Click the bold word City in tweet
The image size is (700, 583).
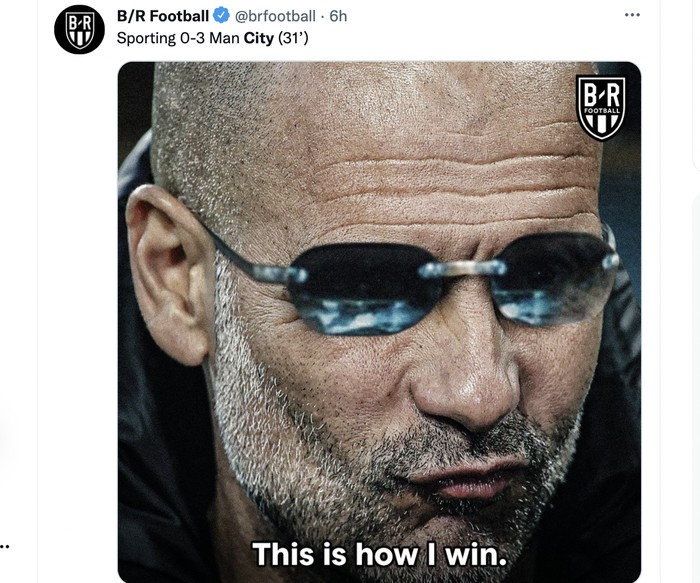[258, 39]
